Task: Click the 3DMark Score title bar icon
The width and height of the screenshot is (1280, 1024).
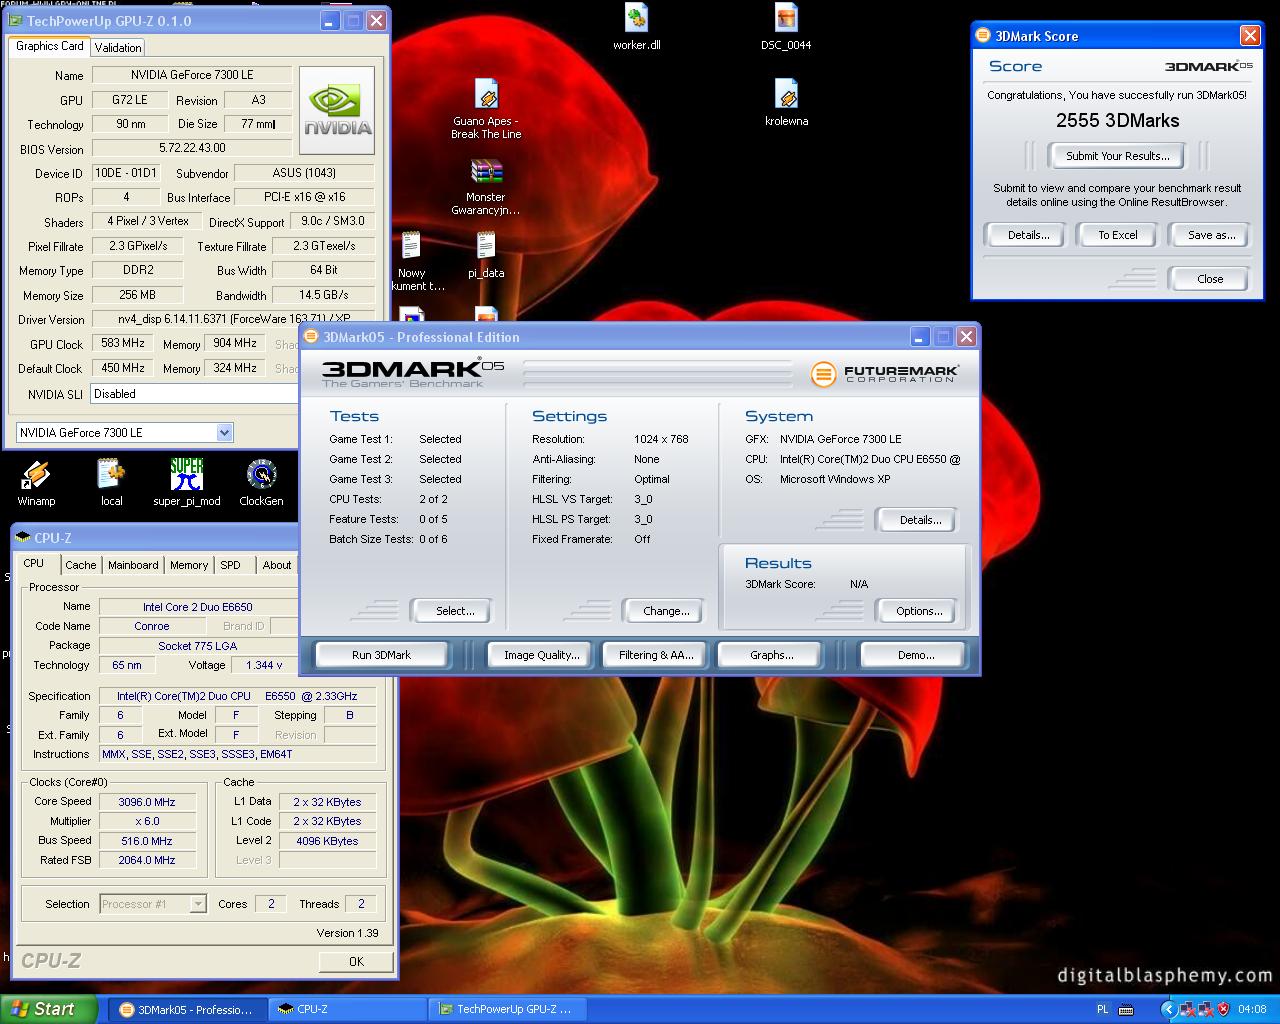Action: point(983,36)
